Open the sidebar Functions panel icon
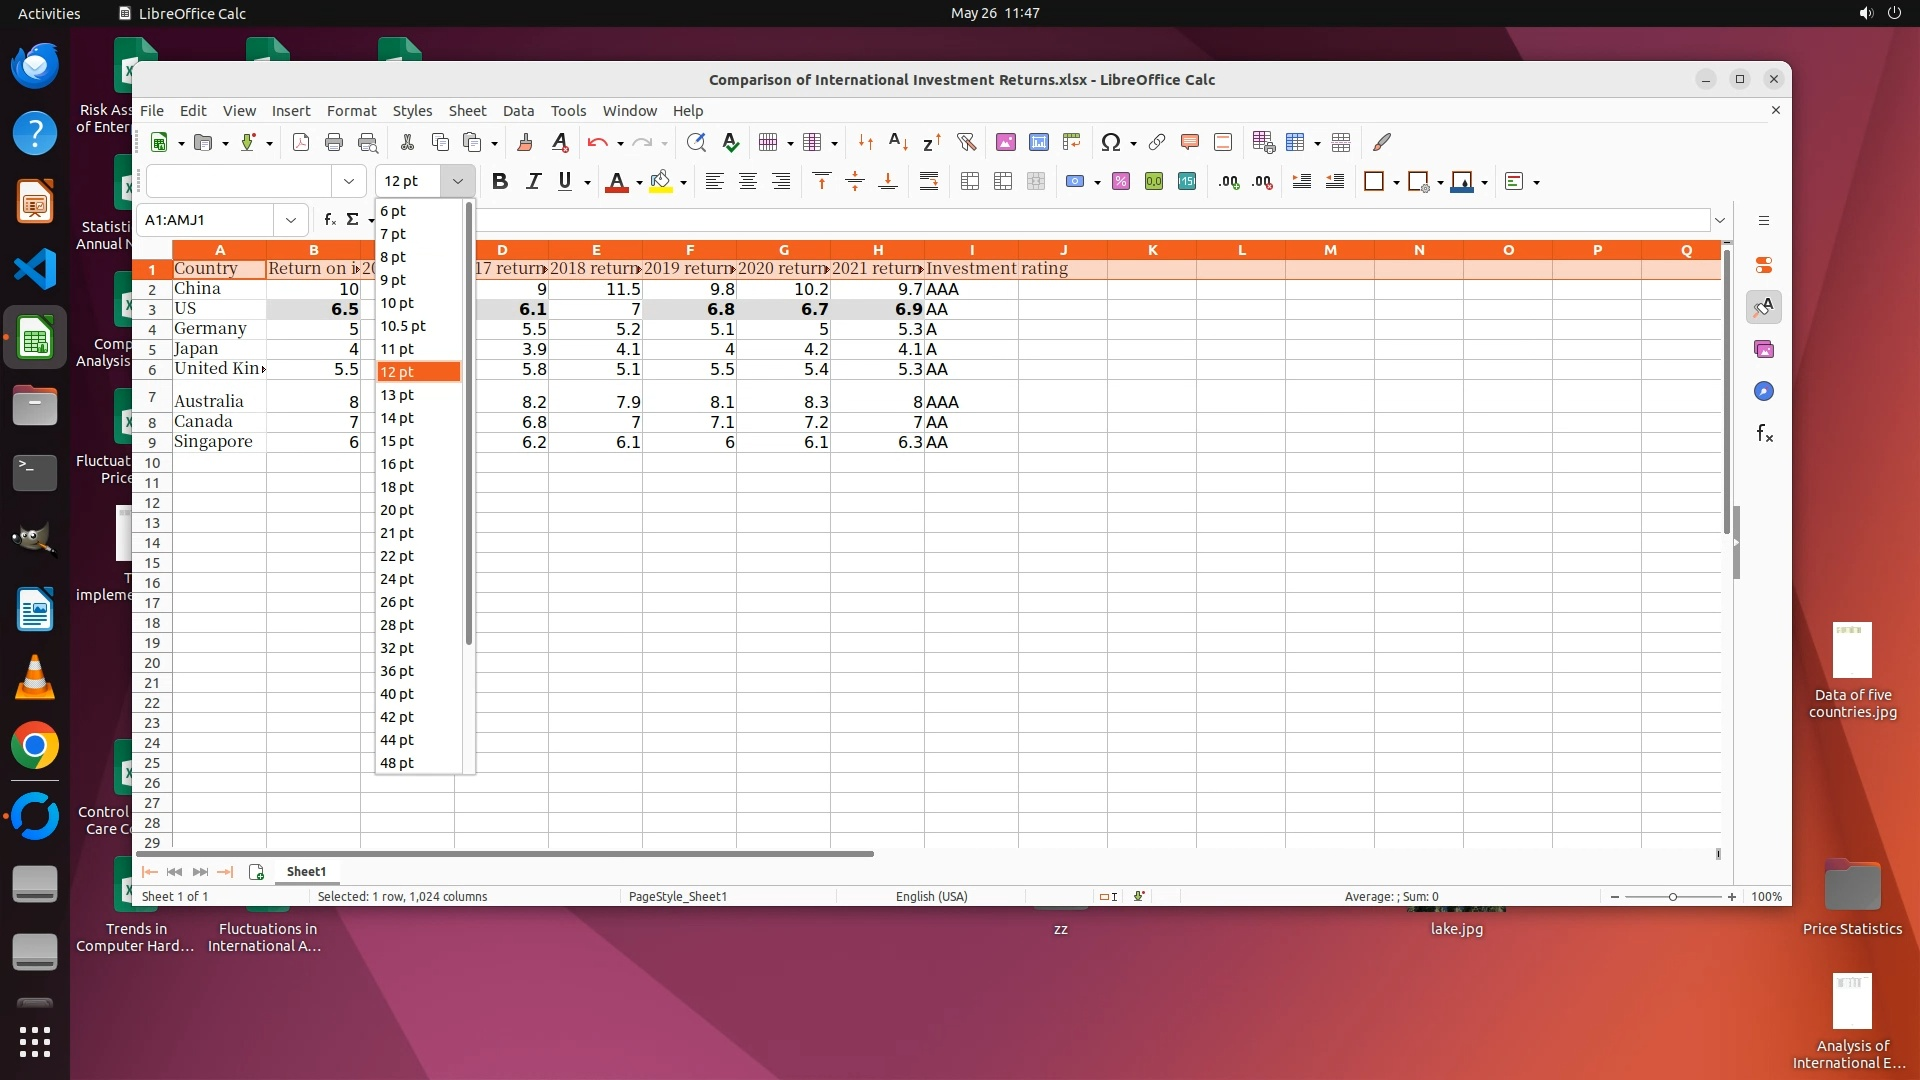 [1764, 433]
